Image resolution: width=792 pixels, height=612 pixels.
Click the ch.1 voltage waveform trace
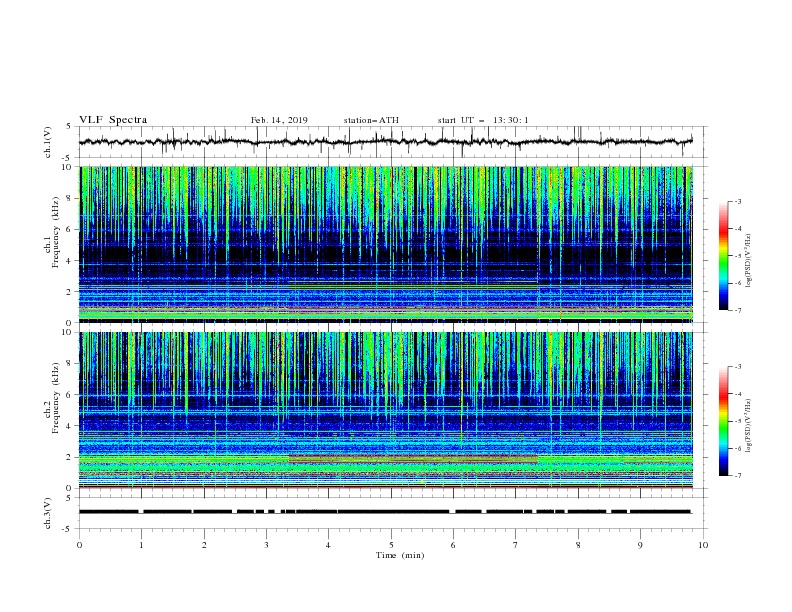tap(385, 142)
